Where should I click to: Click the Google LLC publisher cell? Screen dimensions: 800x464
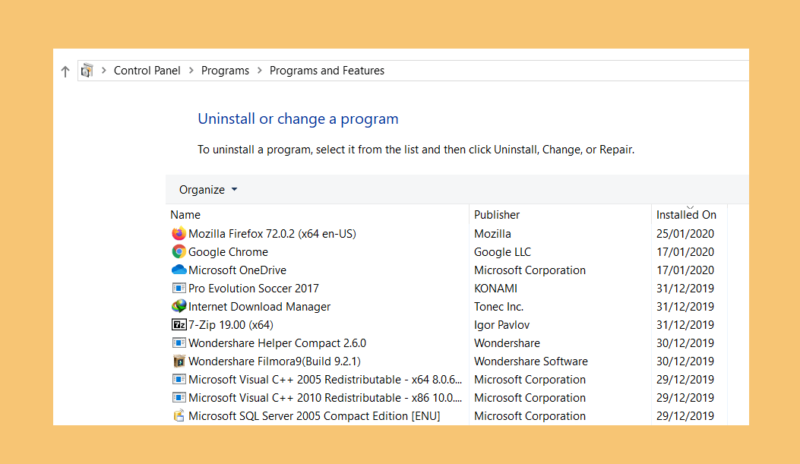coord(502,252)
